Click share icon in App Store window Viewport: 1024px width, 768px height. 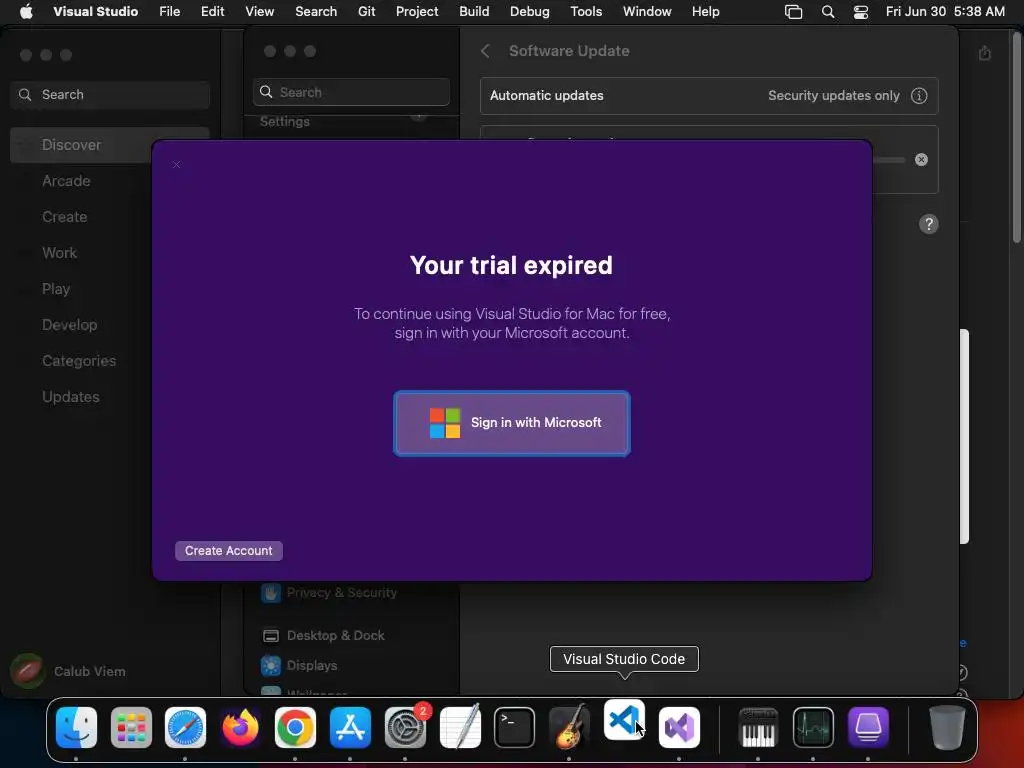pos(985,53)
